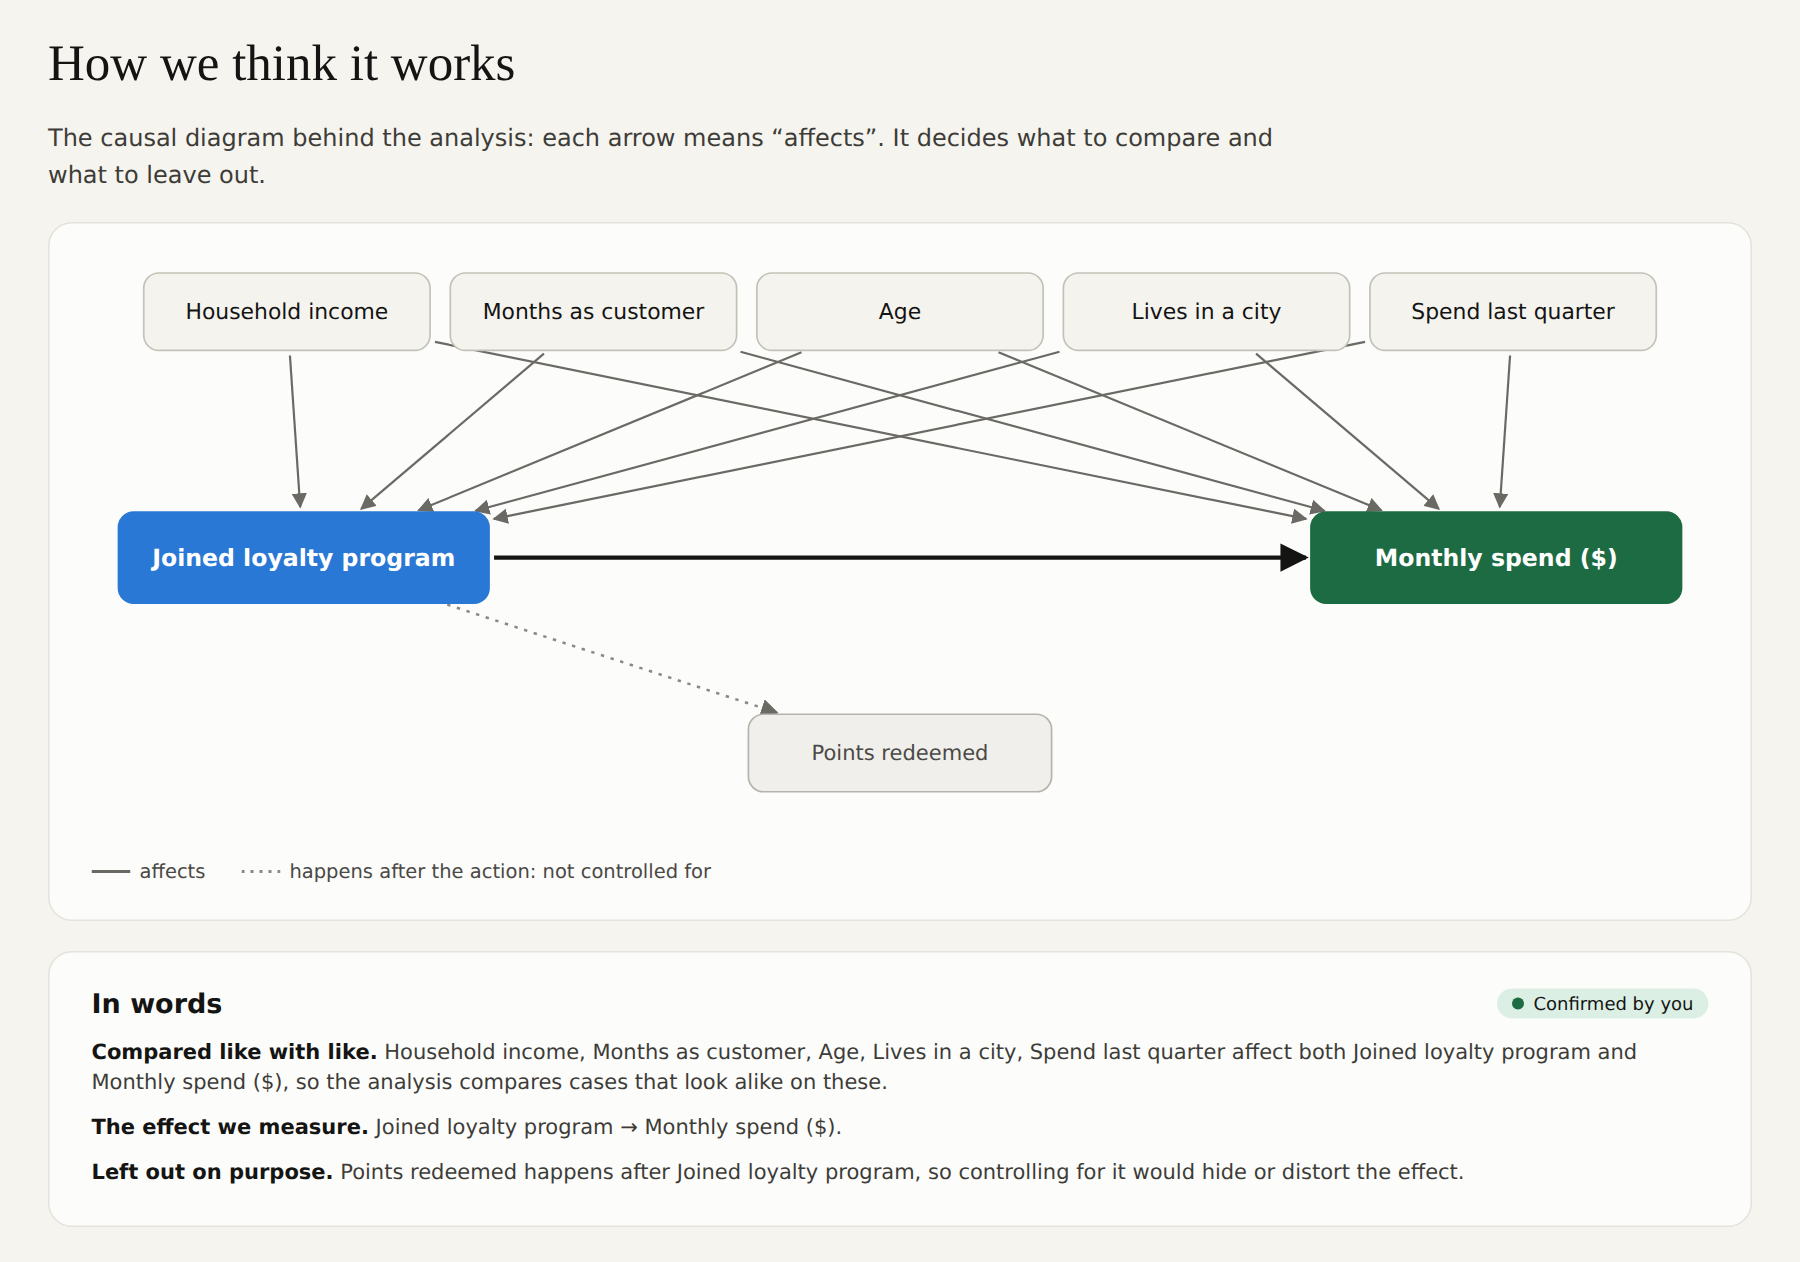Click the 'Compared like with like.' text
This screenshot has width=1800, height=1262.
(234, 1052)
